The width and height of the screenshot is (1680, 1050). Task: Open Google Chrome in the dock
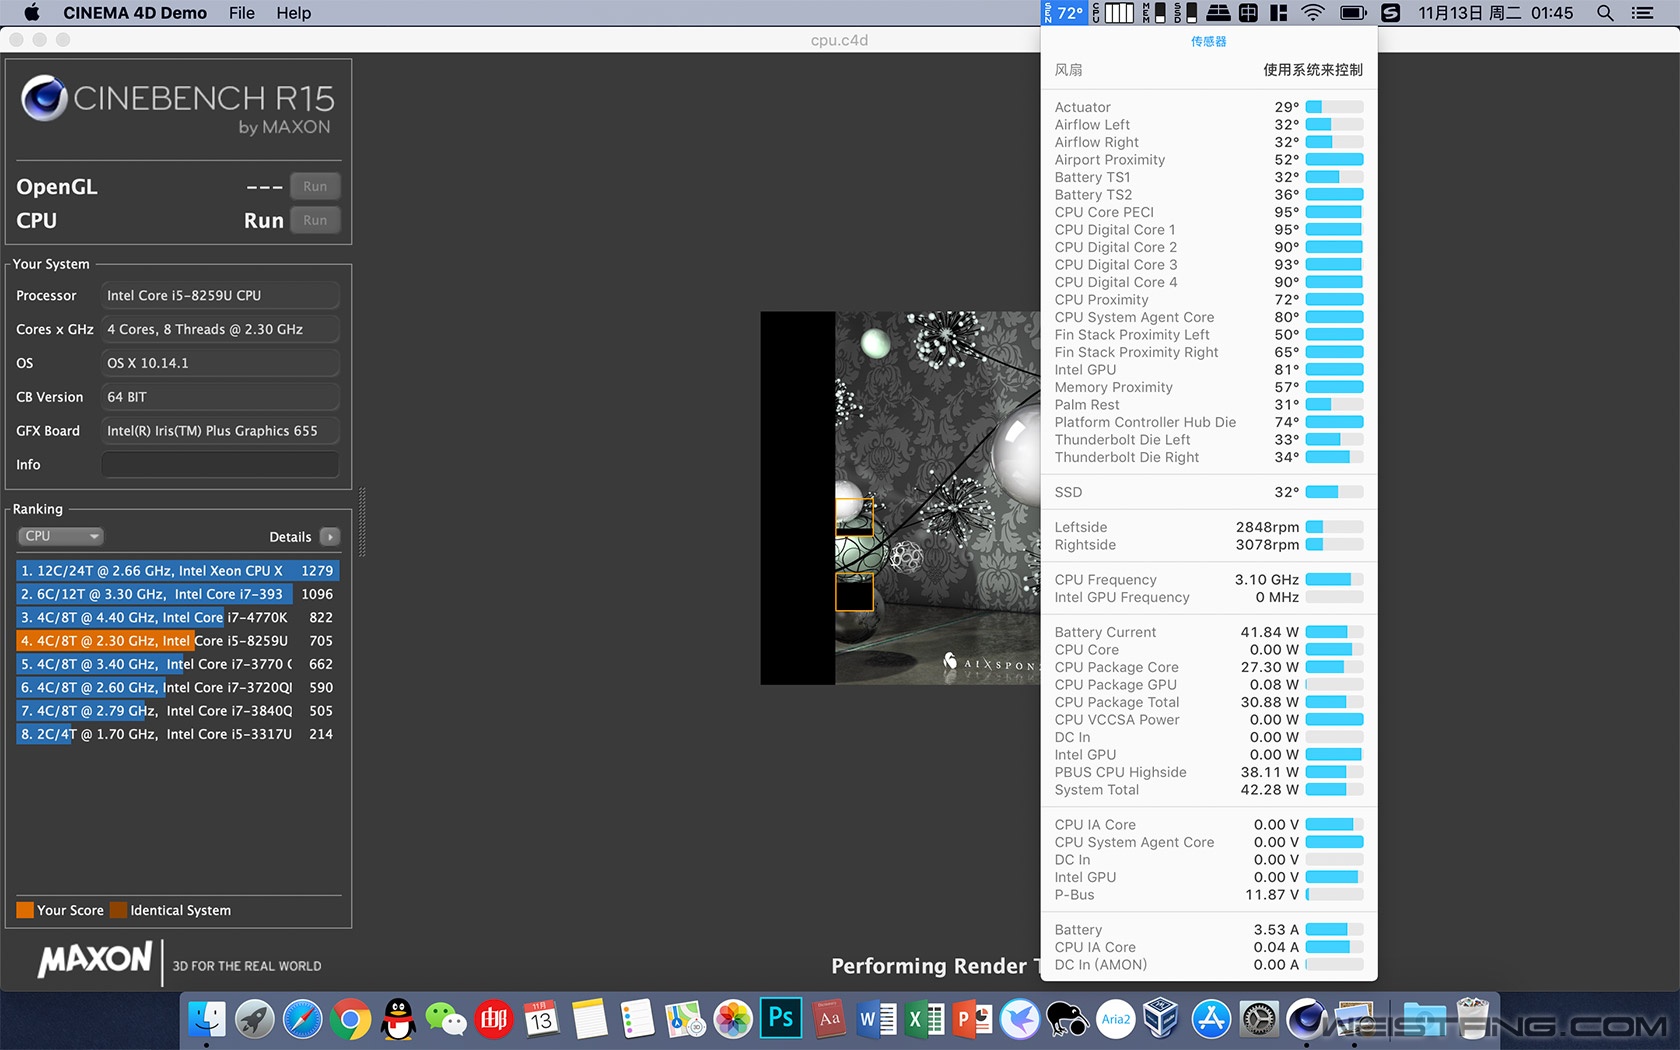click(350, 1020)
